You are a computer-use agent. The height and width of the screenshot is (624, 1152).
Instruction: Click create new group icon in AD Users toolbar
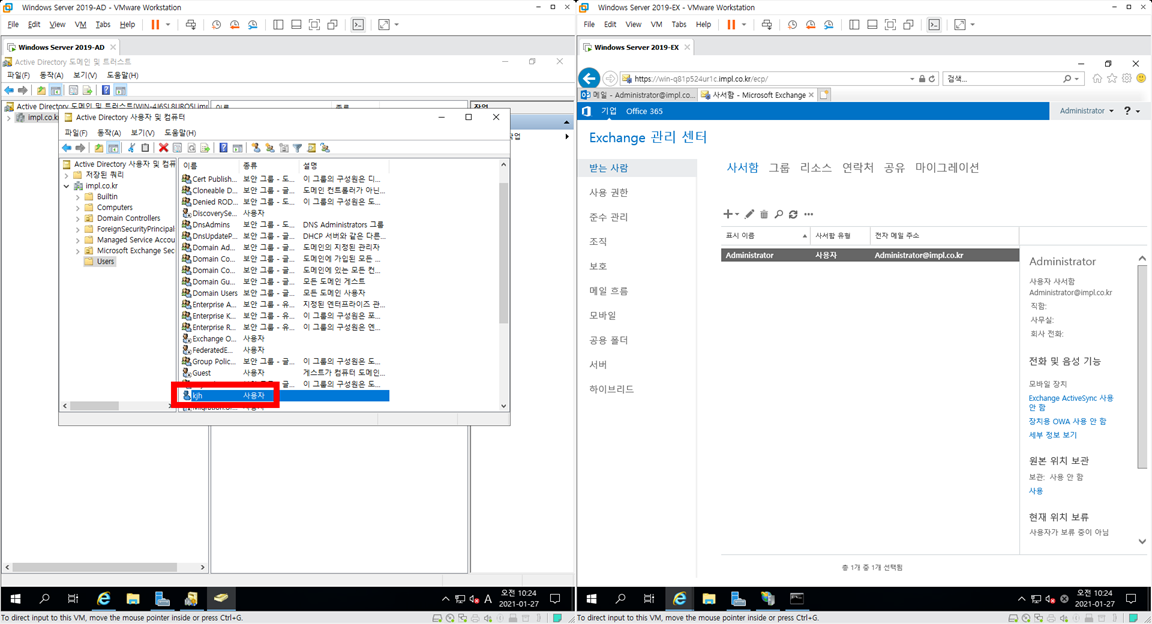pyautogui.click(x=270, y=148)
